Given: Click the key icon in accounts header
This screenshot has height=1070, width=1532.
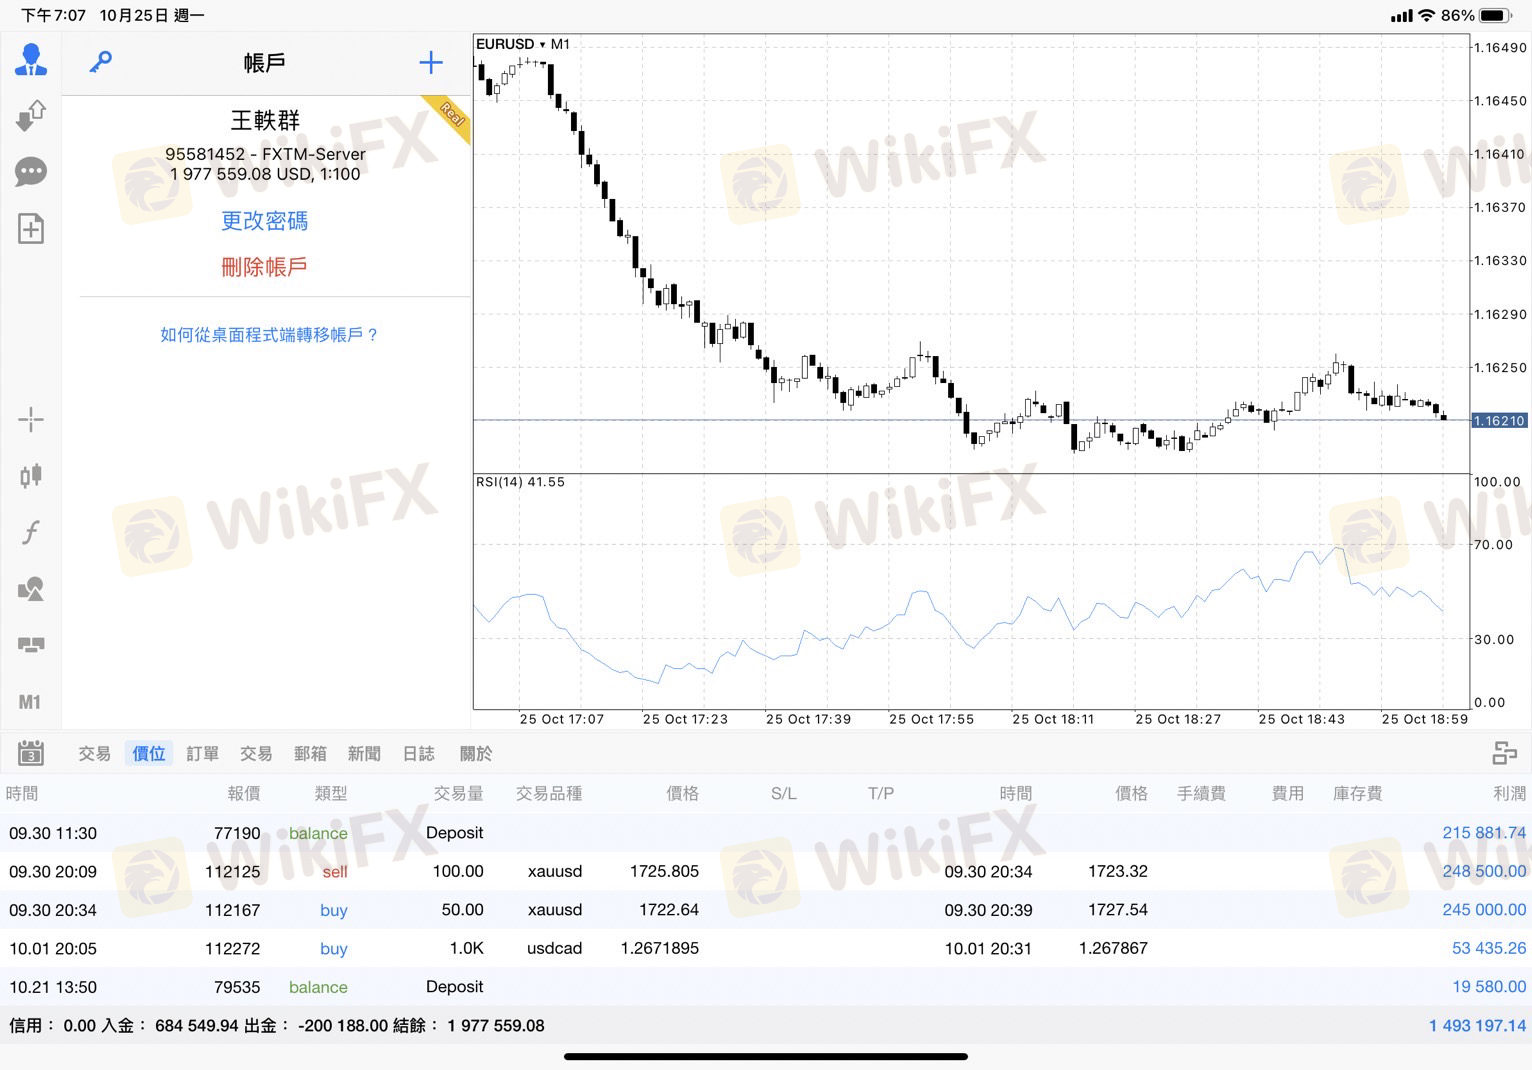Looking at the screenshot, I should 101,62.
